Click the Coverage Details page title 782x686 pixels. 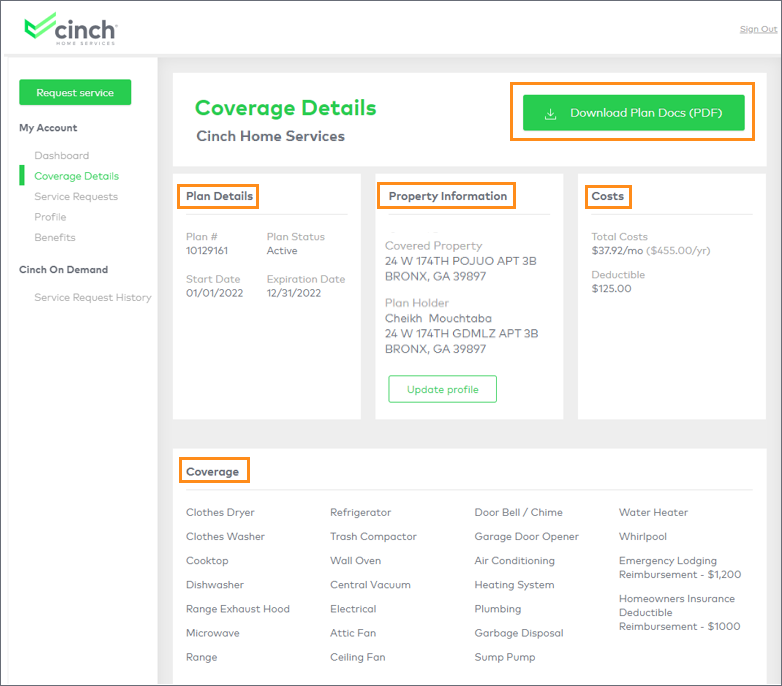286,108
